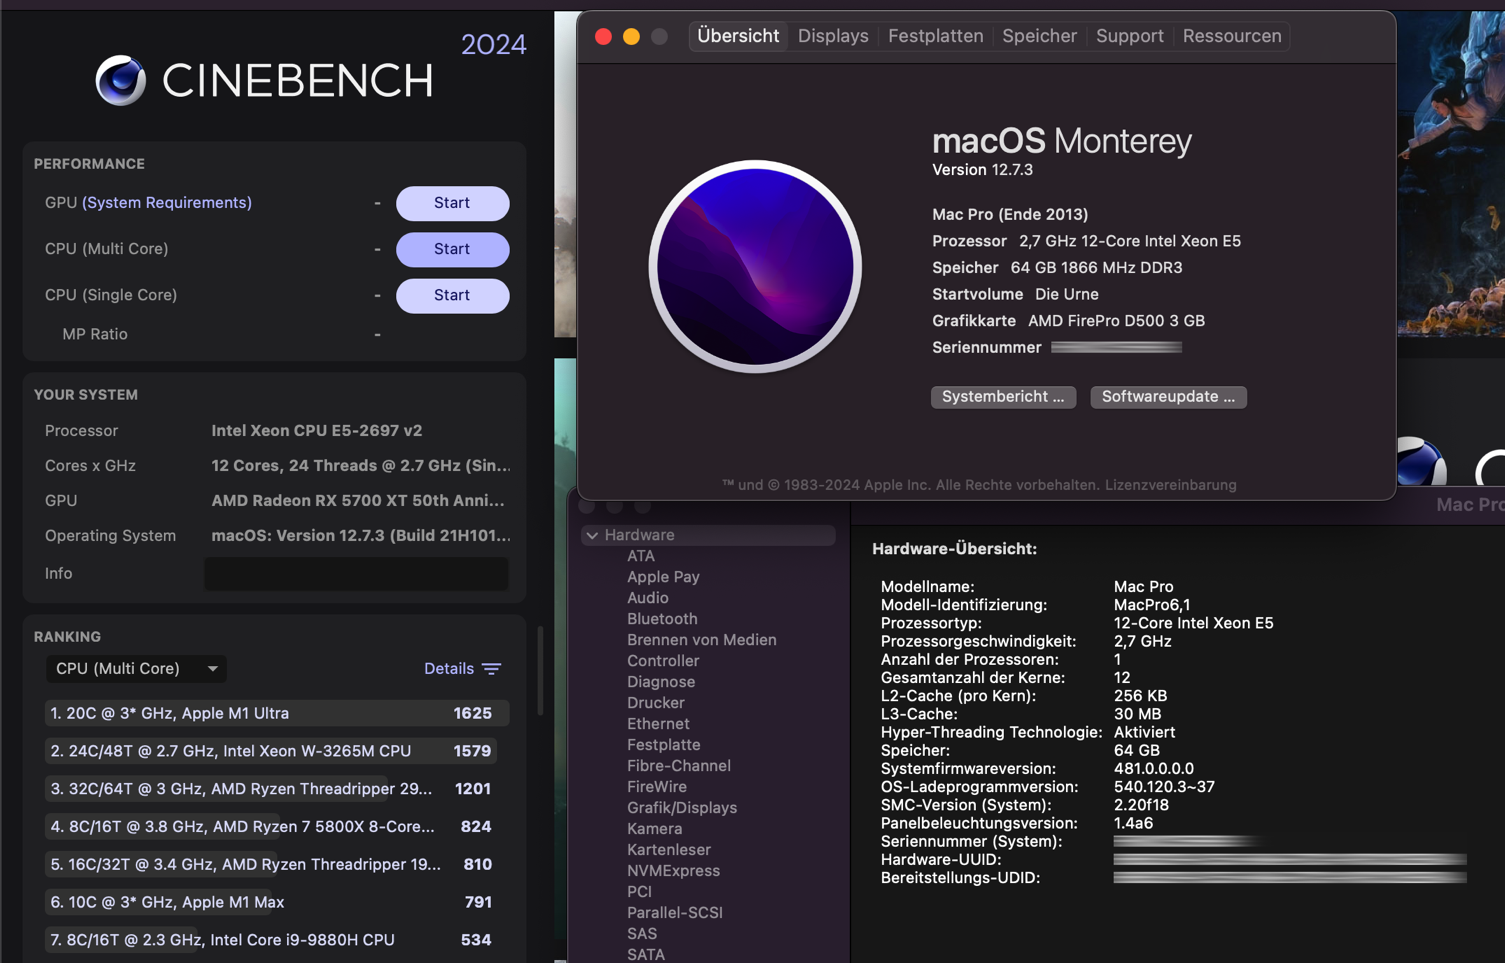Select Ethernet in the hardware list
This screenshot has height=963, width=1505.
(658, 724)
